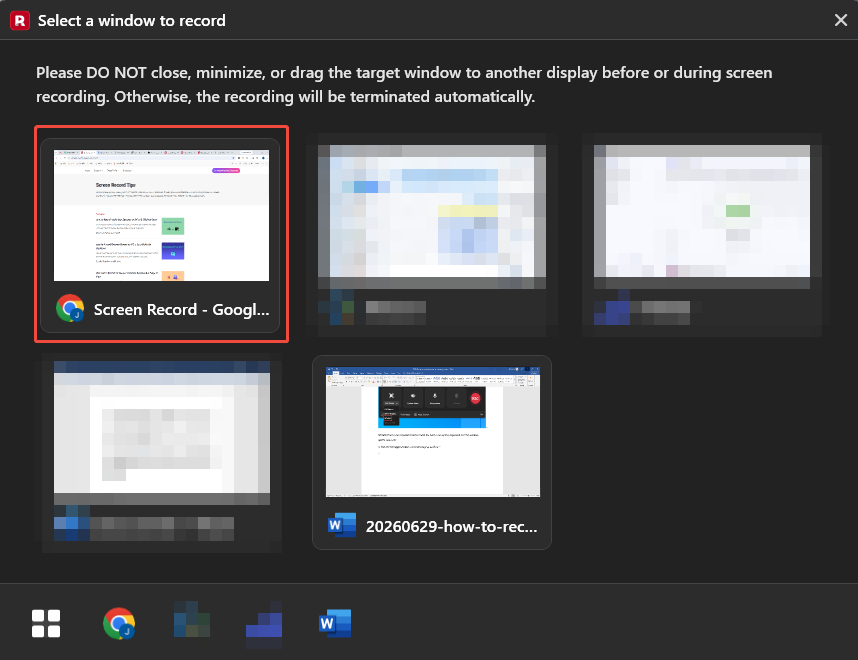Select the Screen Record Google Chrome window card

coord(160,235)
